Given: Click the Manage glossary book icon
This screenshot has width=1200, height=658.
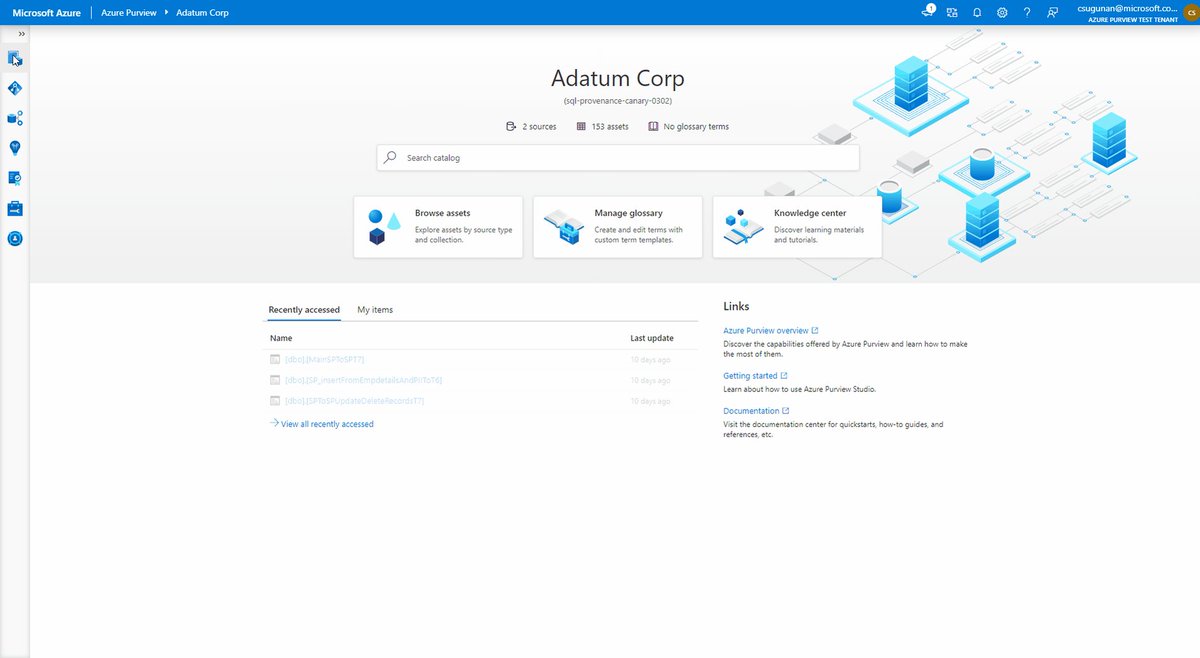Looking at the screenshot, I should [x=563, y=228].
